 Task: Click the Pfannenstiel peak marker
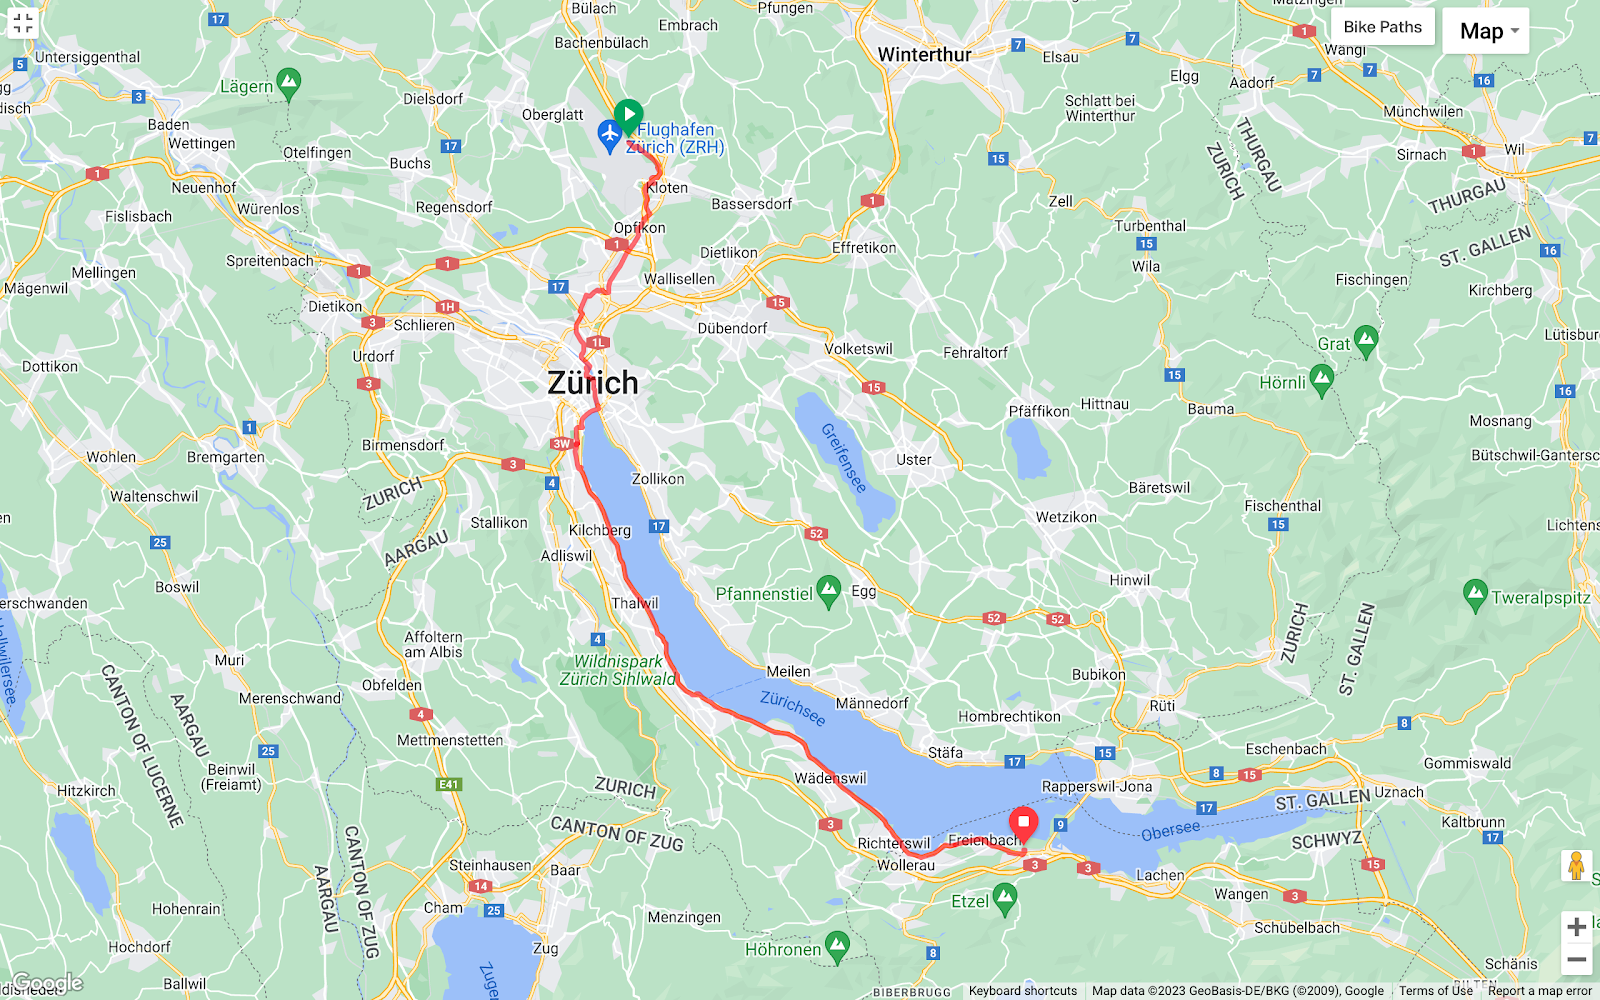tap(828, 592)
